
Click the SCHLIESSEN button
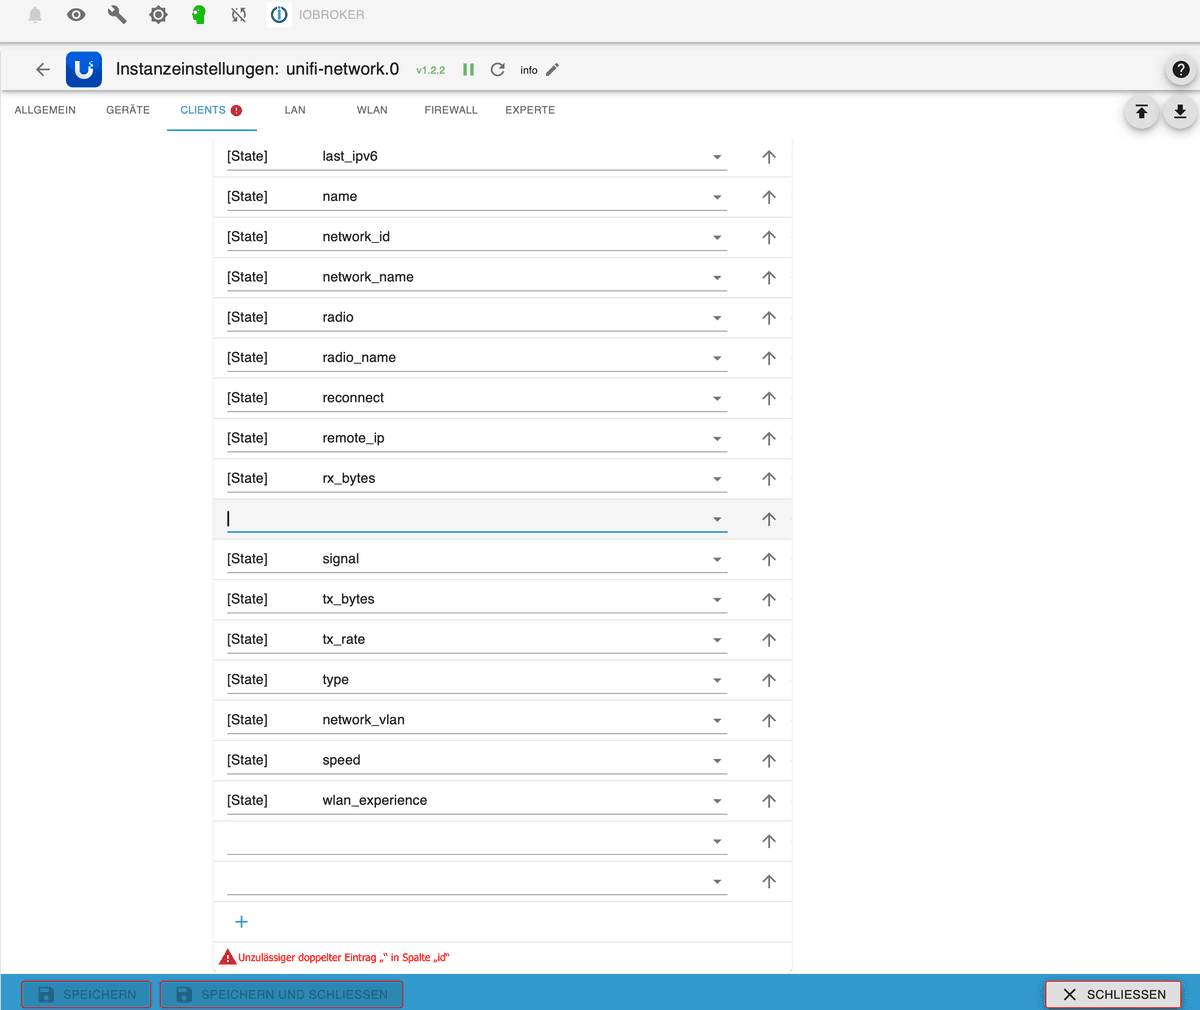coord(1113,994)
